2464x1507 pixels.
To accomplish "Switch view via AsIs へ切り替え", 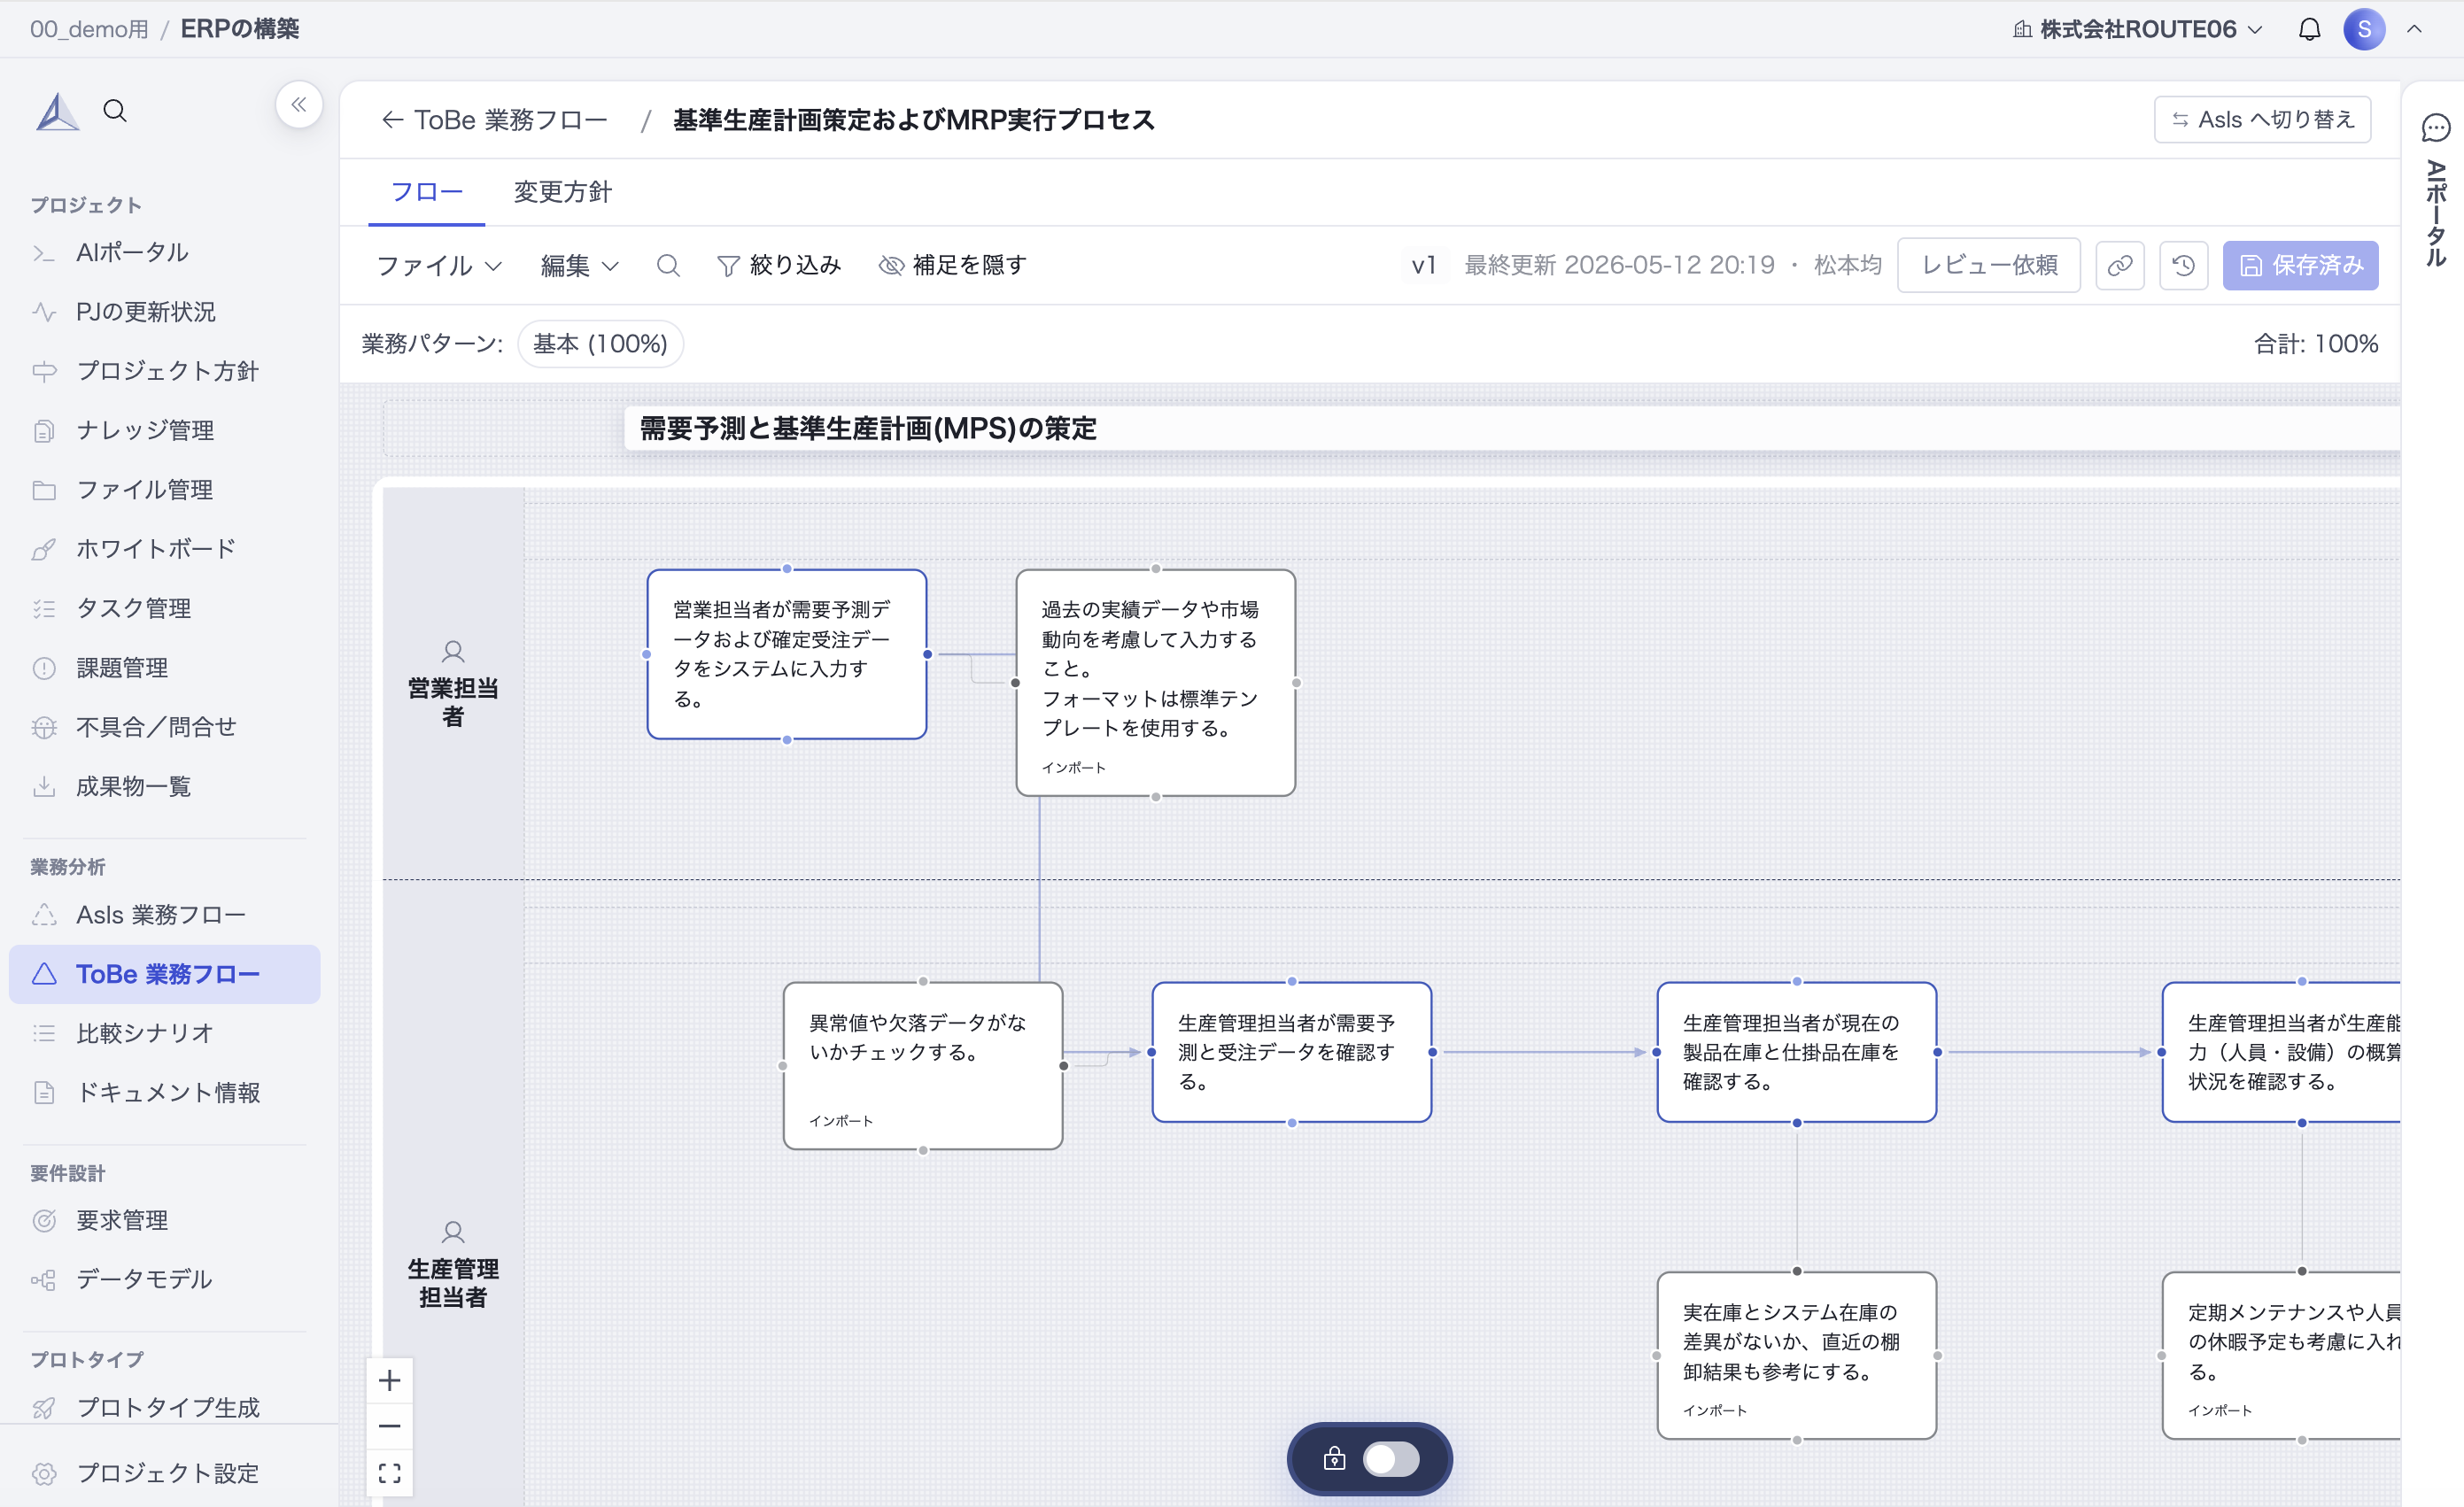I will [x=2262, y=120].
